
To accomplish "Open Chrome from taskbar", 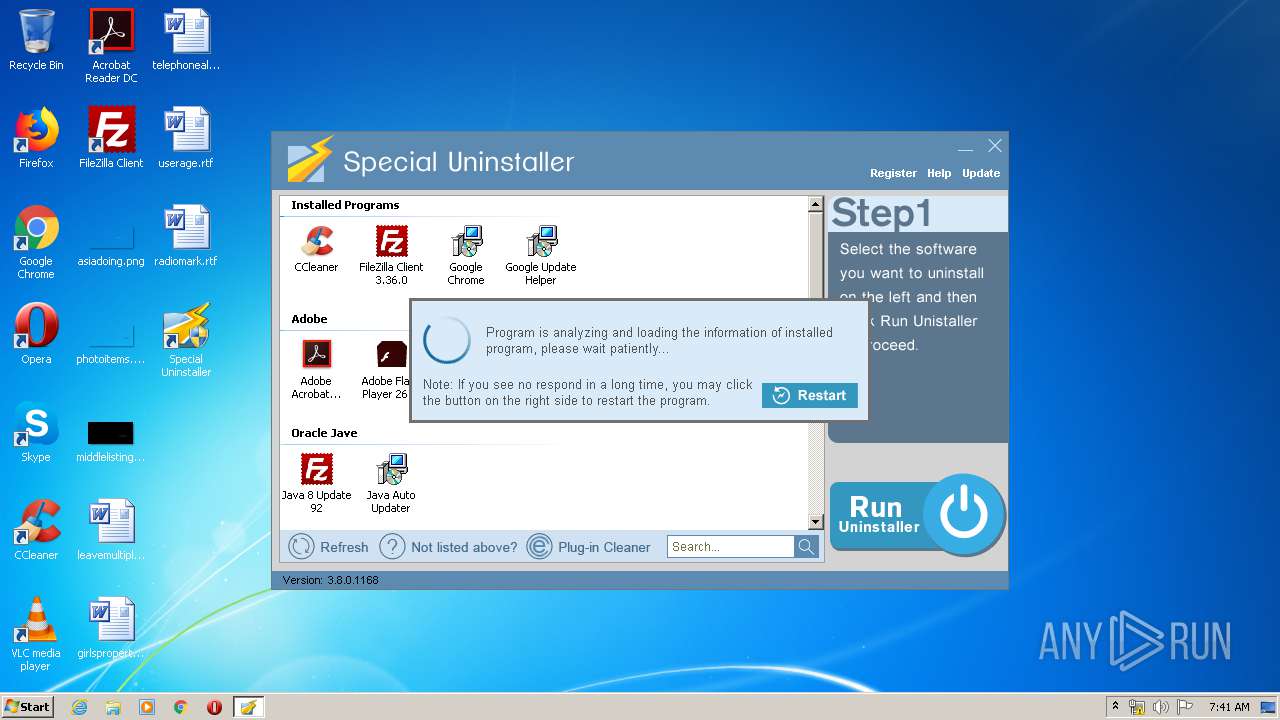I will click(x=181, y=707).
